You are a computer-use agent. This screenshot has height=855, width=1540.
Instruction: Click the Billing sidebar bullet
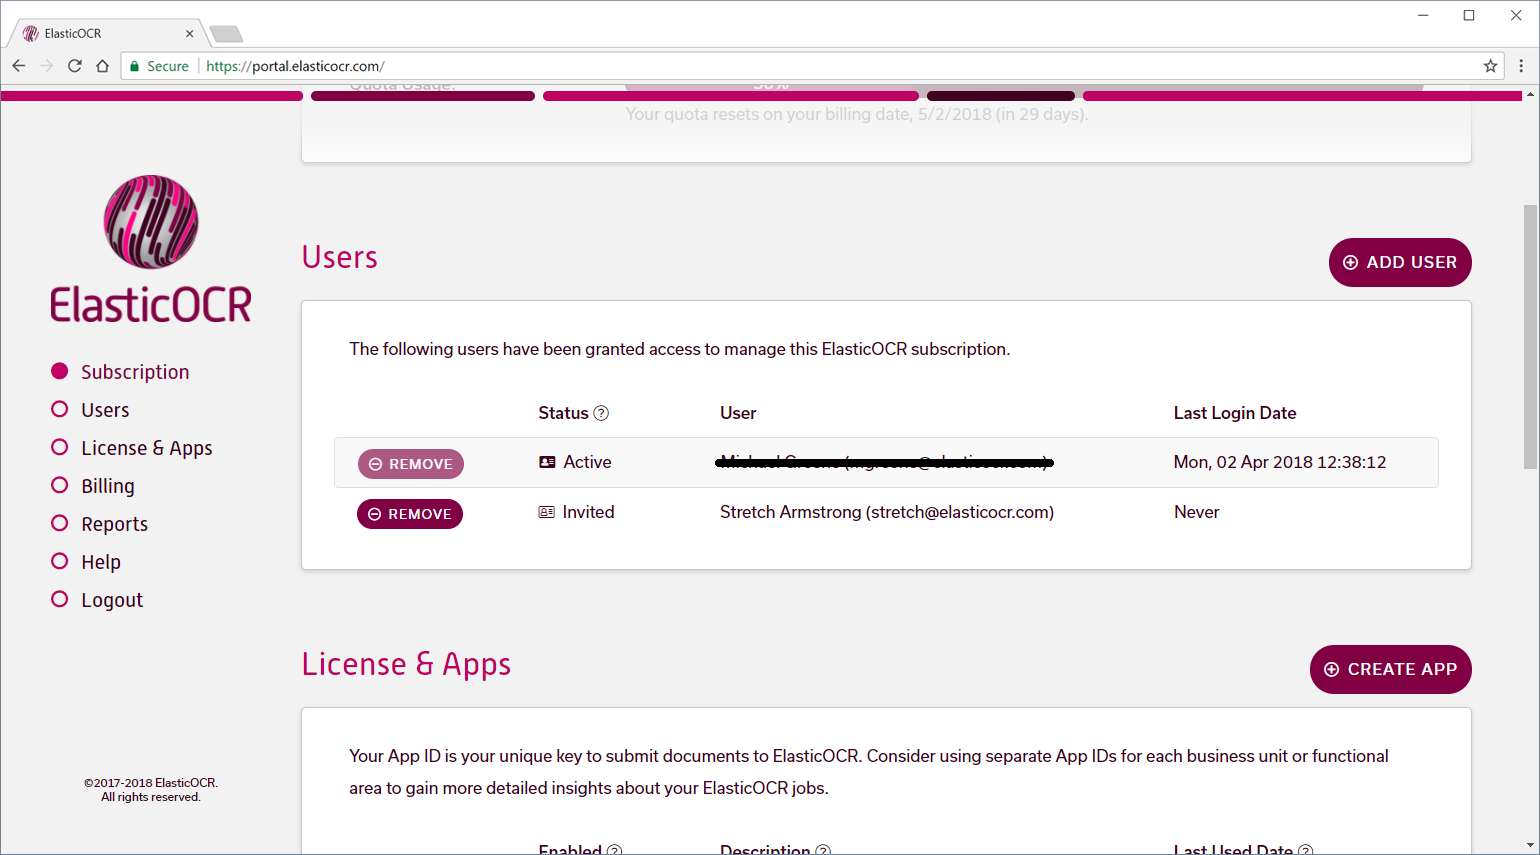click(60, 485)
